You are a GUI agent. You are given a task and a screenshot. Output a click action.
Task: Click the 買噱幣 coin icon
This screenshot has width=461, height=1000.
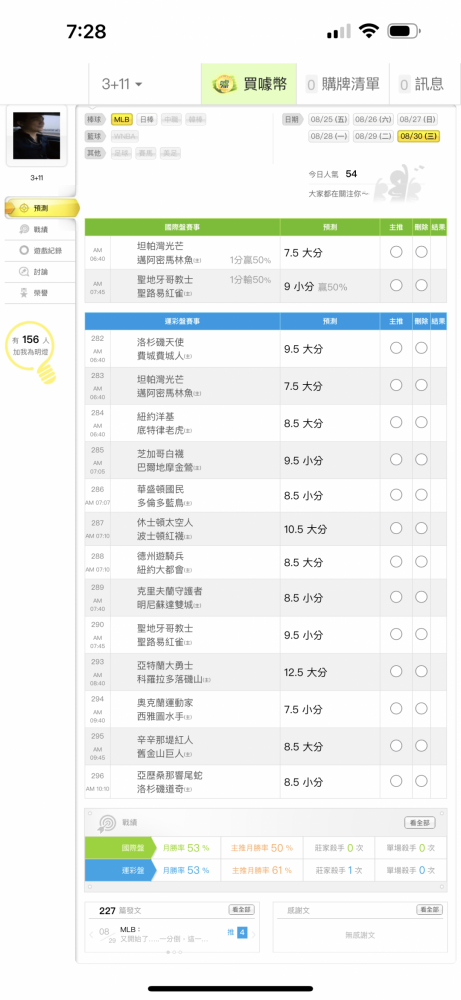tap(224, 84)
